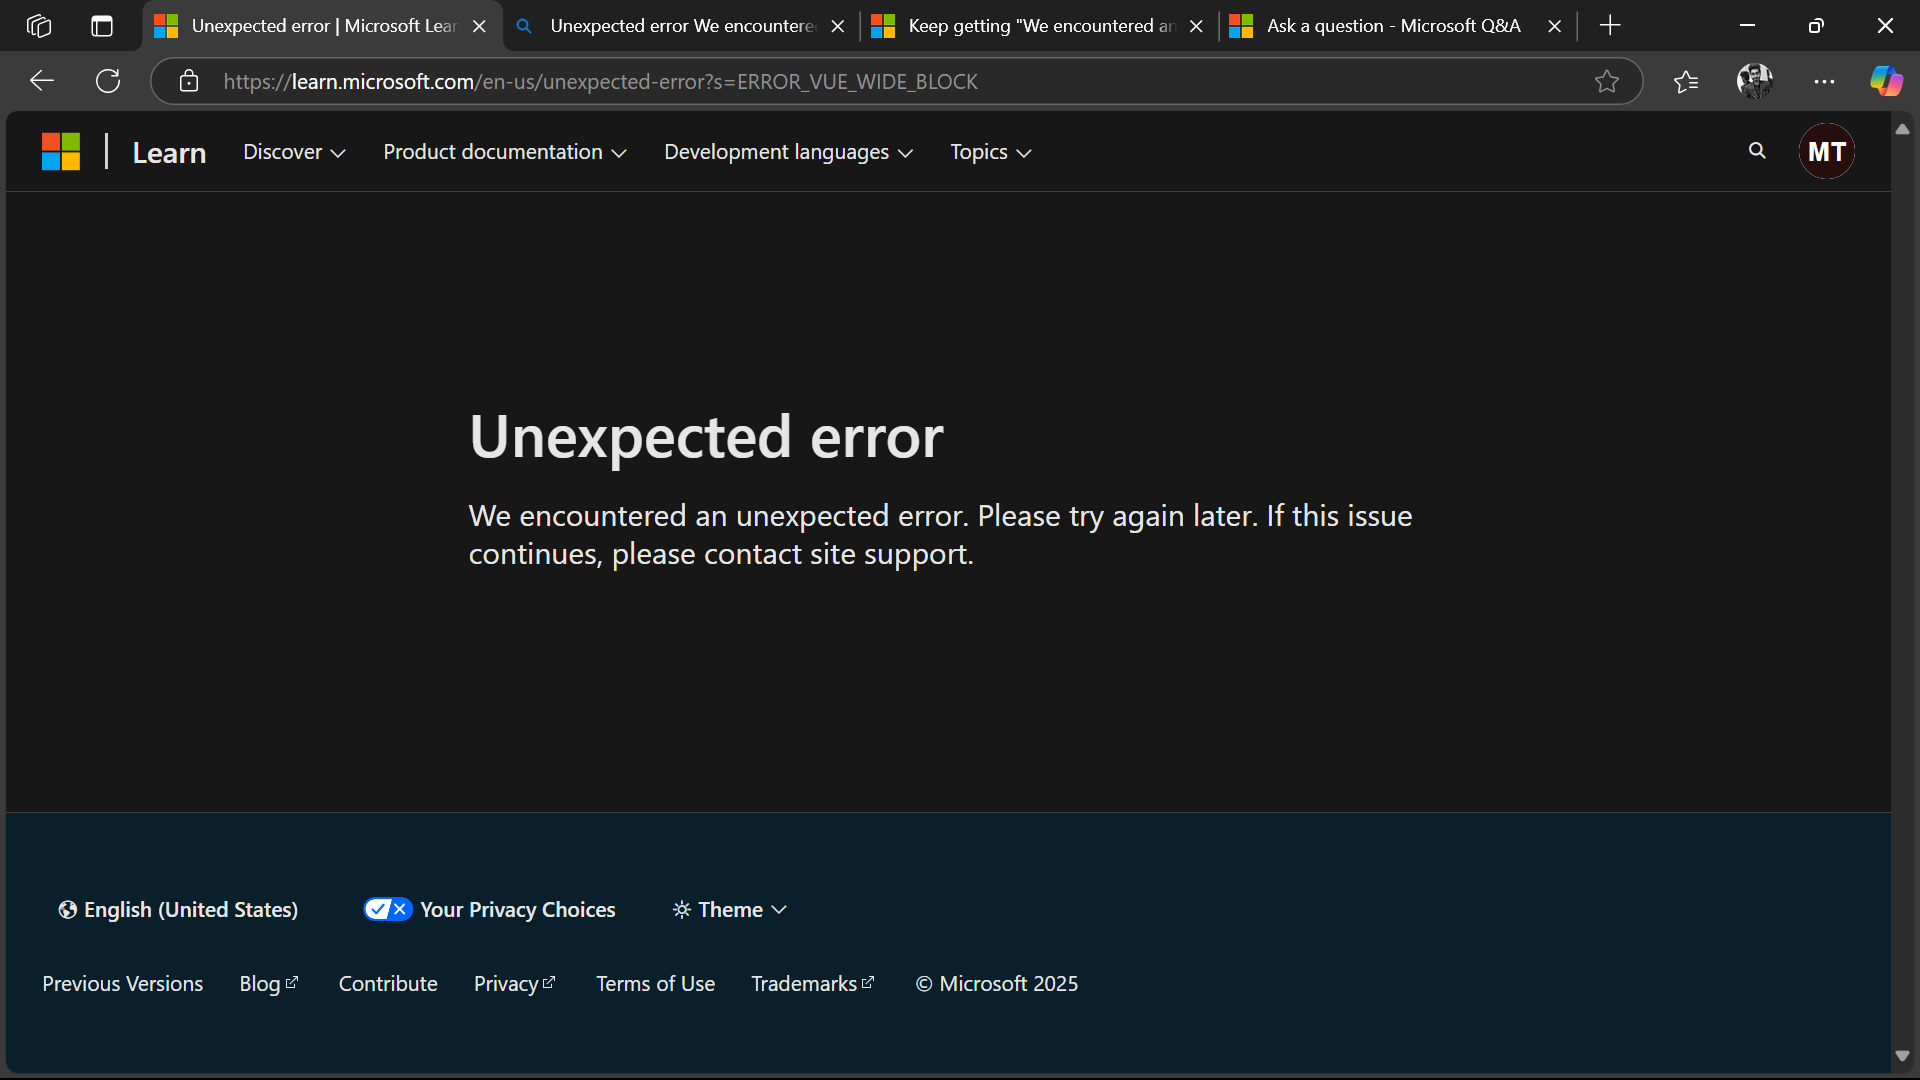
Task: Open the Terms of Use link
Action: coord(655,983)
